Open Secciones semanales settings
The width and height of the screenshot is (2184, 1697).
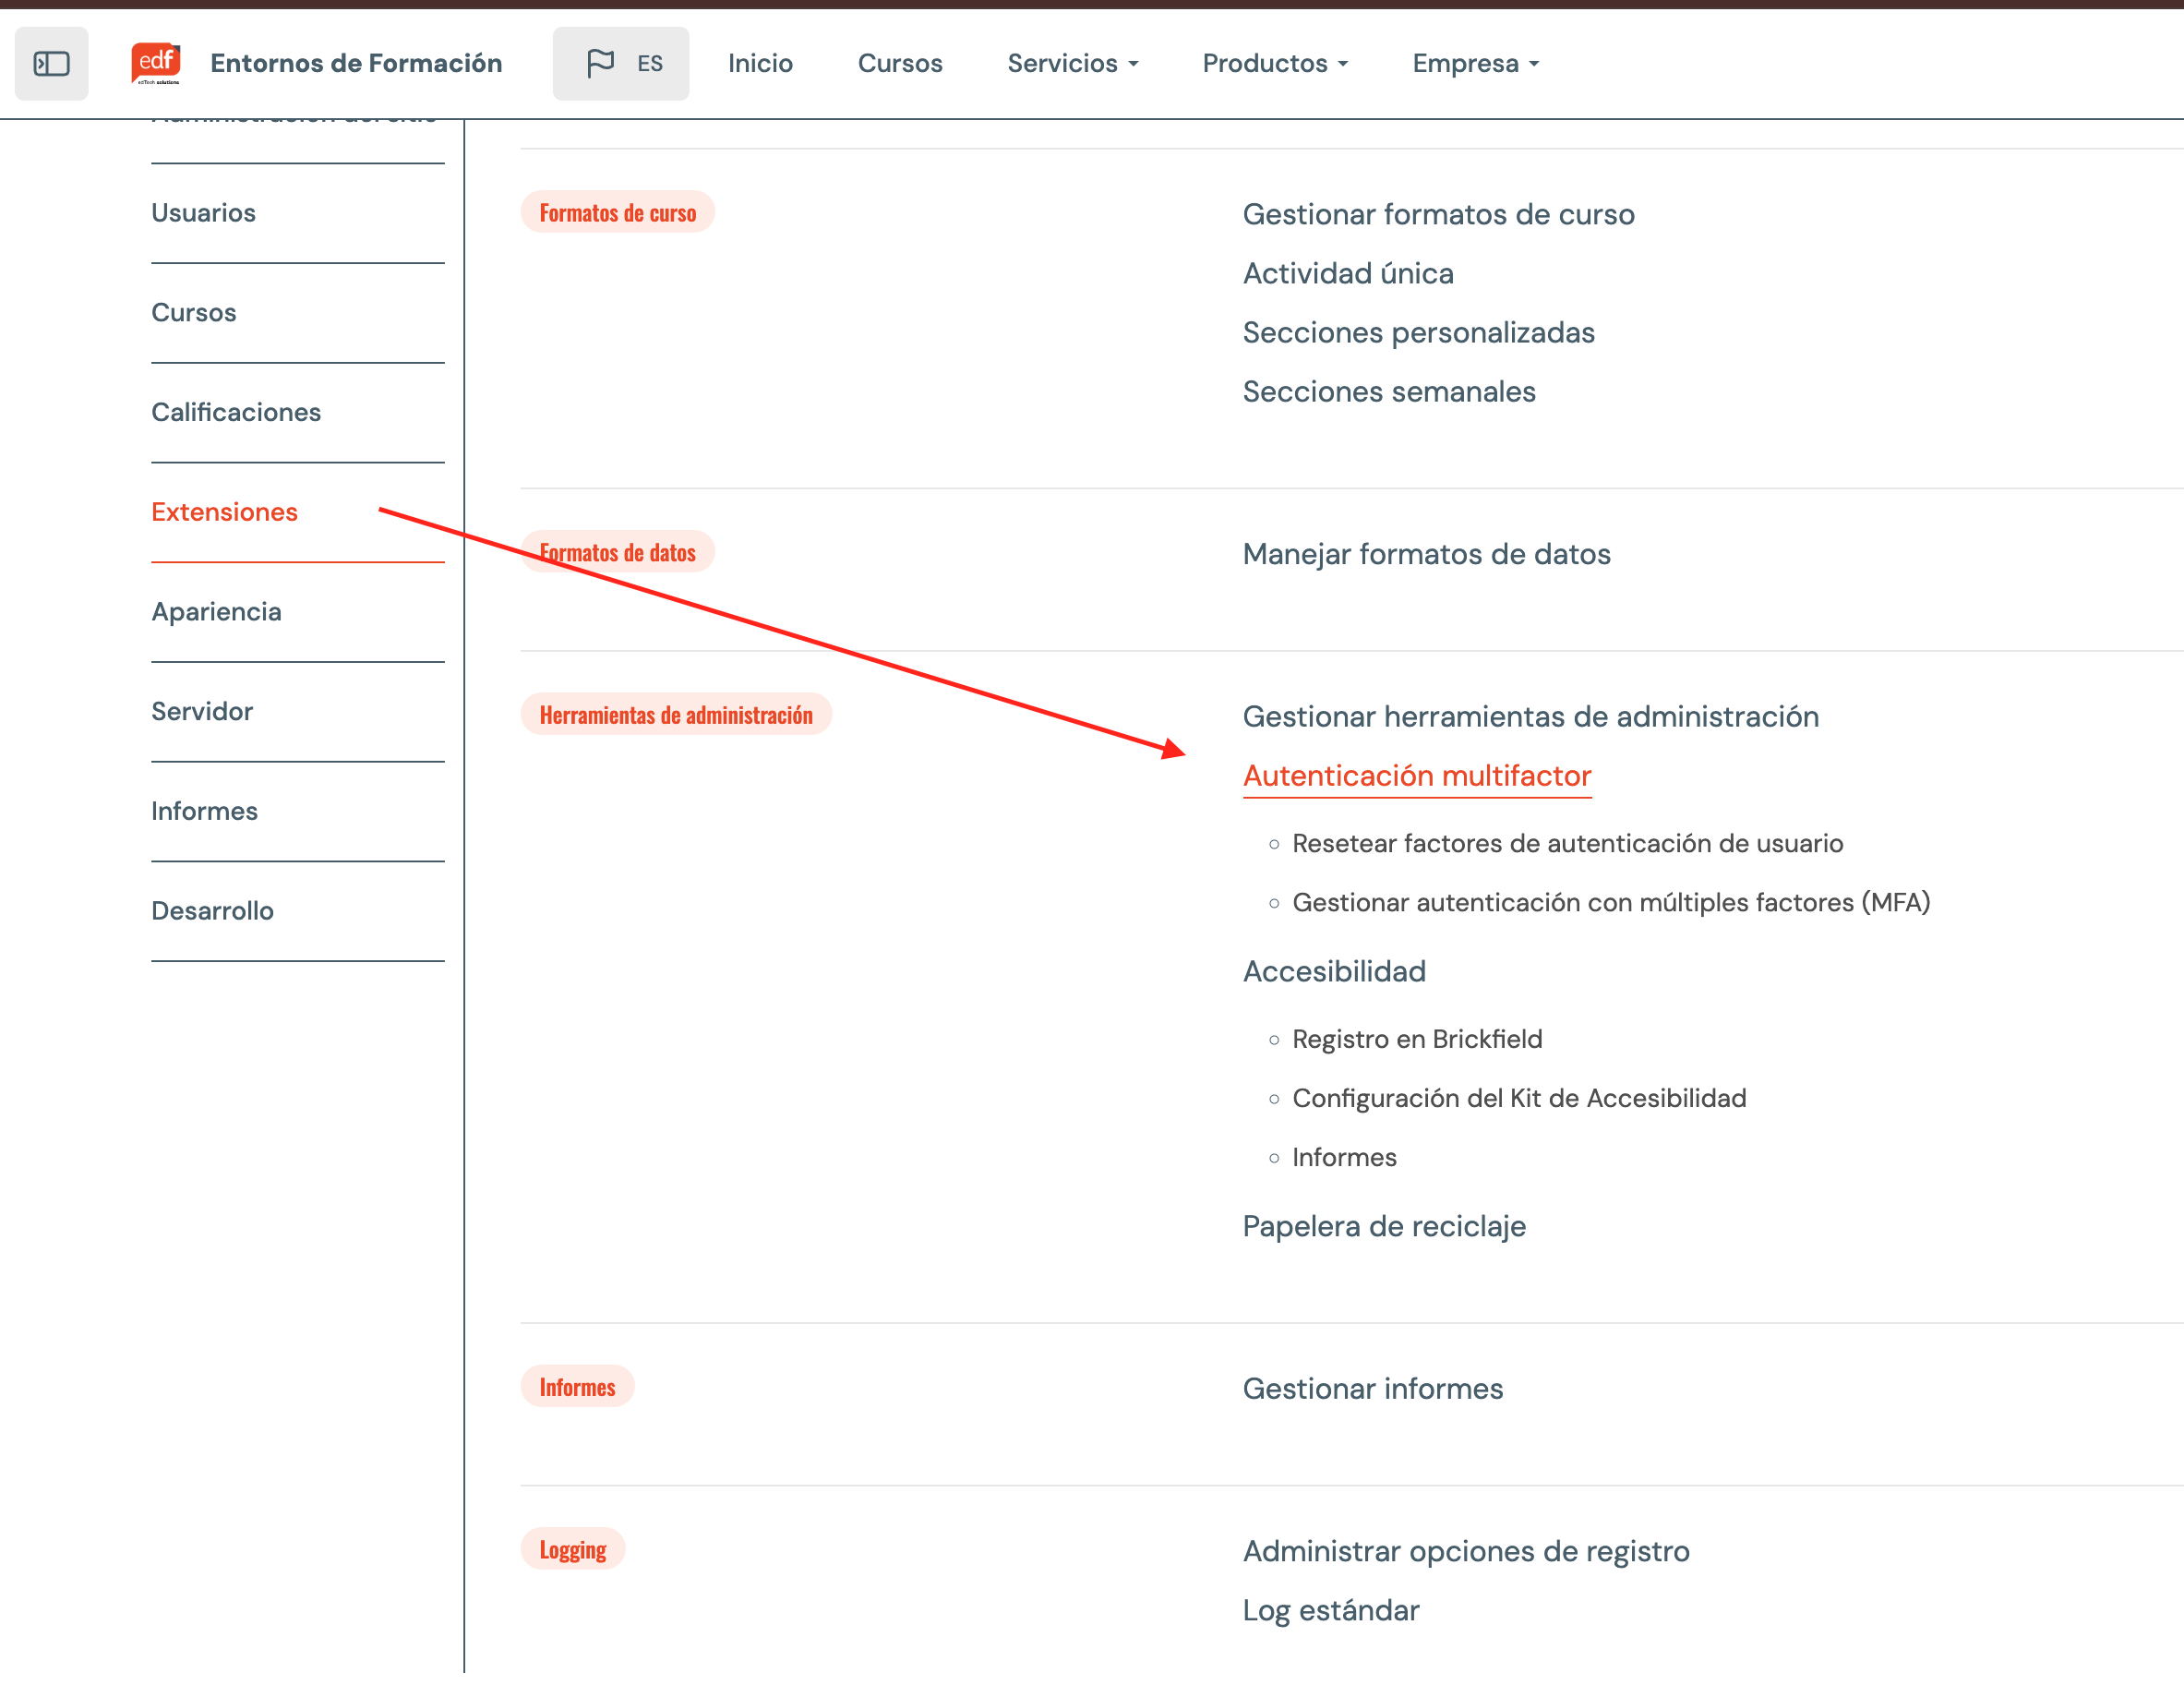click(x=1389, y=391)
